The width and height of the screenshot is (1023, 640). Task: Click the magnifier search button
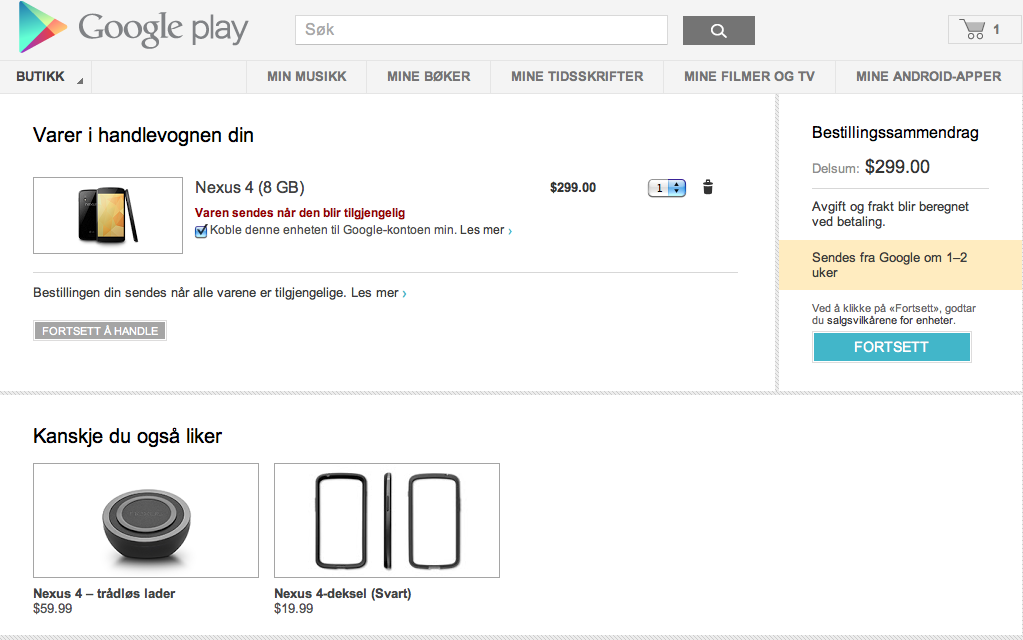(718, 30)
